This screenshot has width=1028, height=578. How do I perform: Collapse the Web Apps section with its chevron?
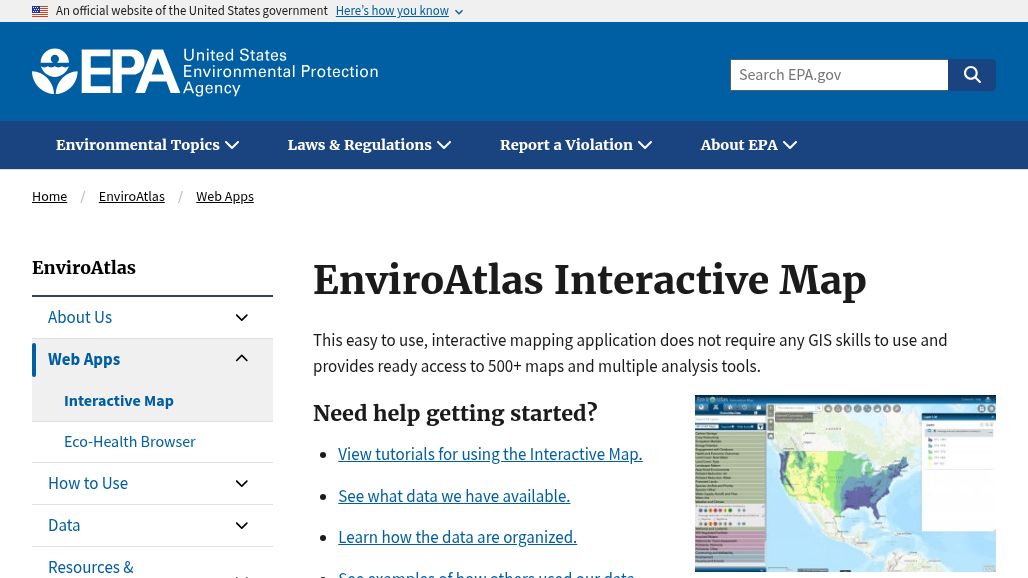point(241,358)
